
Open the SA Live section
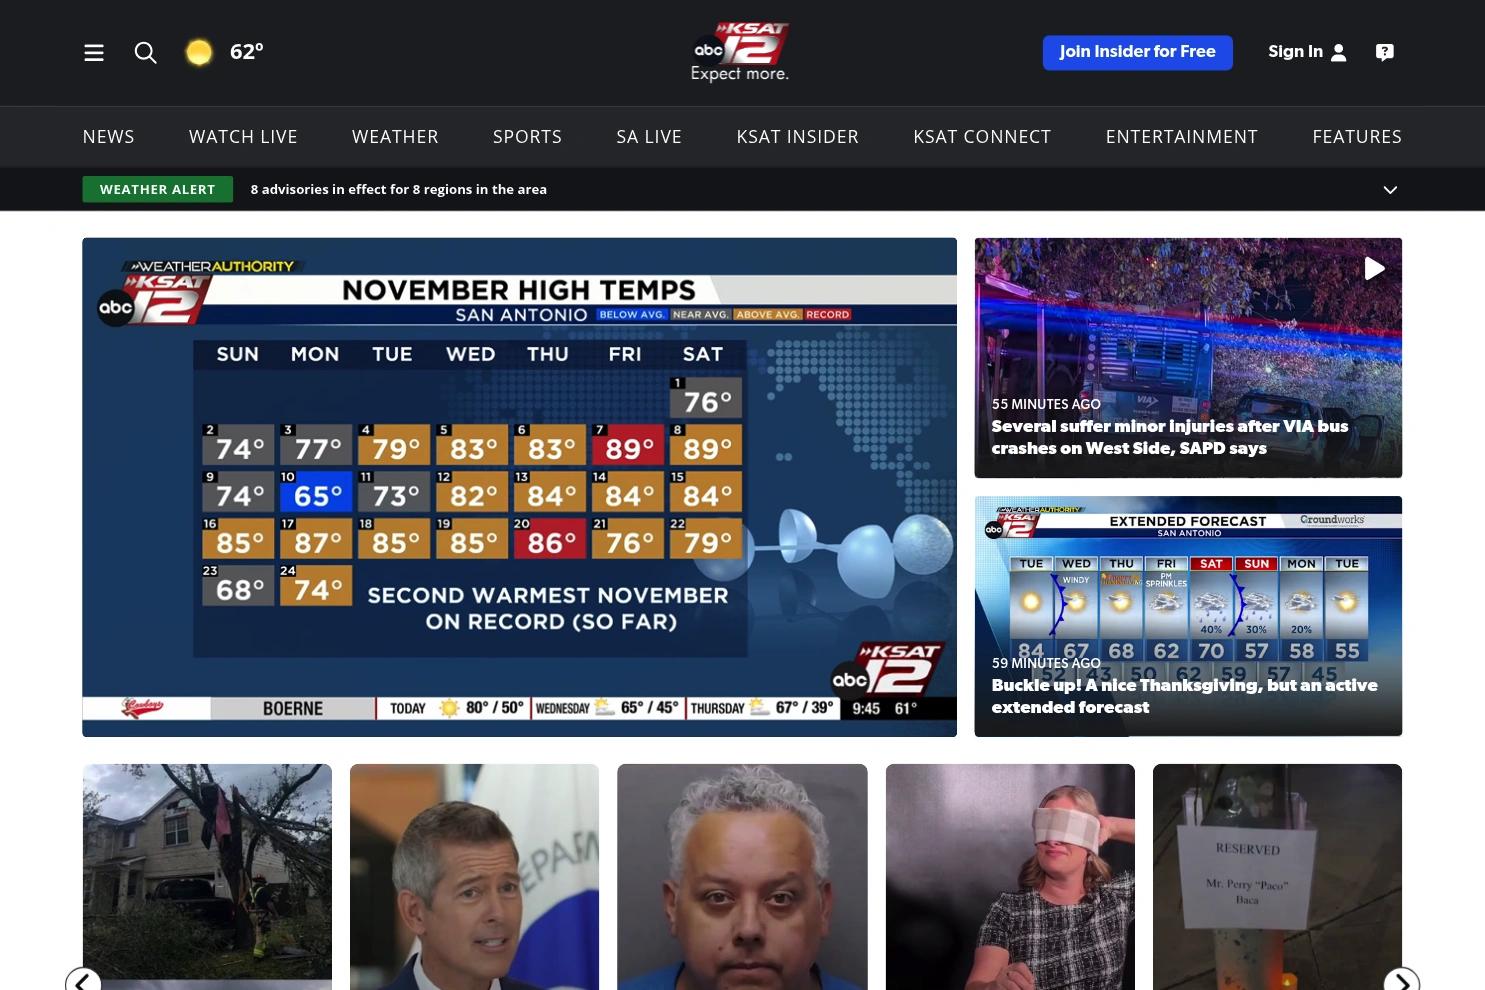[x=649, y=137]
